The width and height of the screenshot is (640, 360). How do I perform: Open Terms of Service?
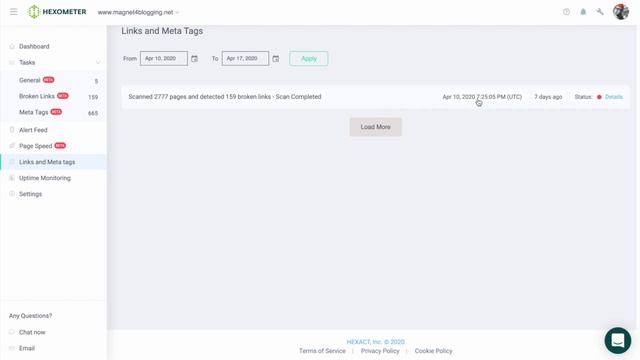click(x=322, y=351)
